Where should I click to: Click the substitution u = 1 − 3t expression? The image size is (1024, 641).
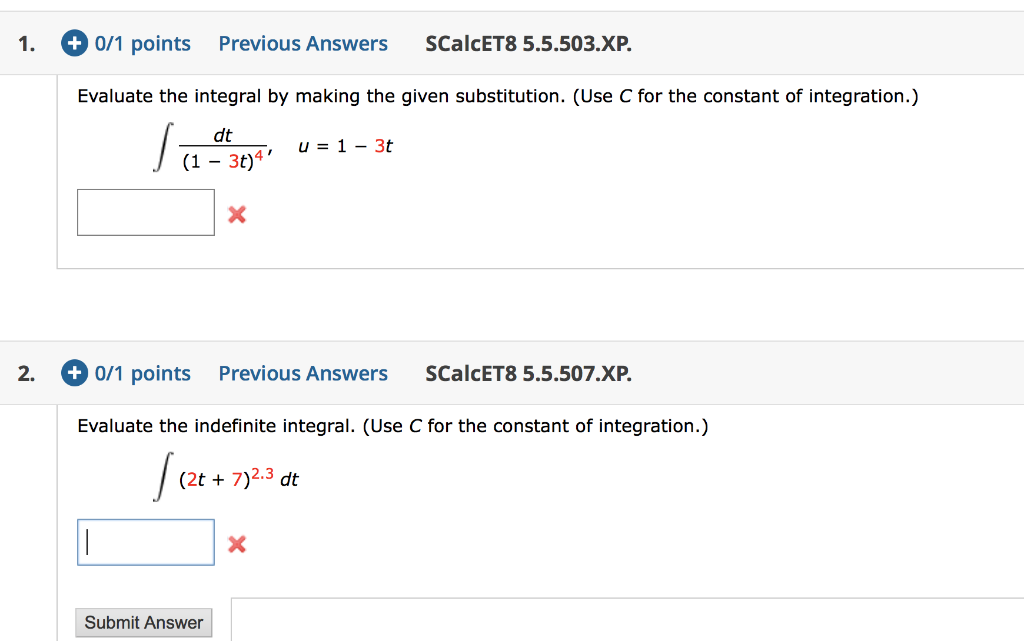click(343, 145)
